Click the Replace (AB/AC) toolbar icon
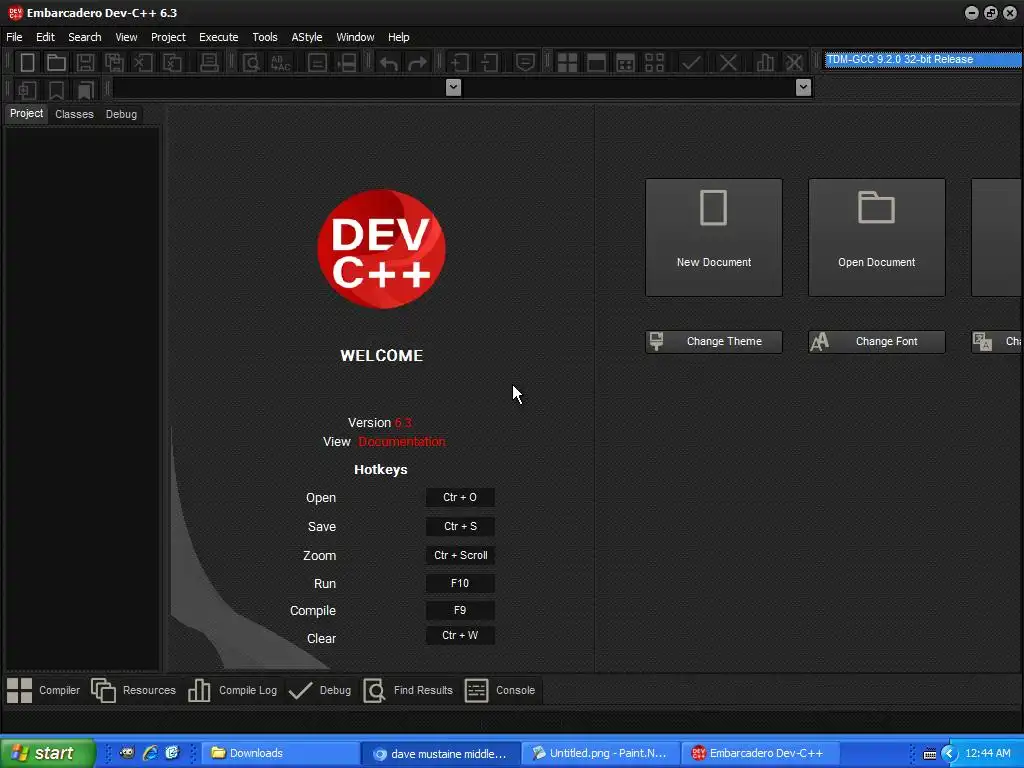 pos(280,63)
